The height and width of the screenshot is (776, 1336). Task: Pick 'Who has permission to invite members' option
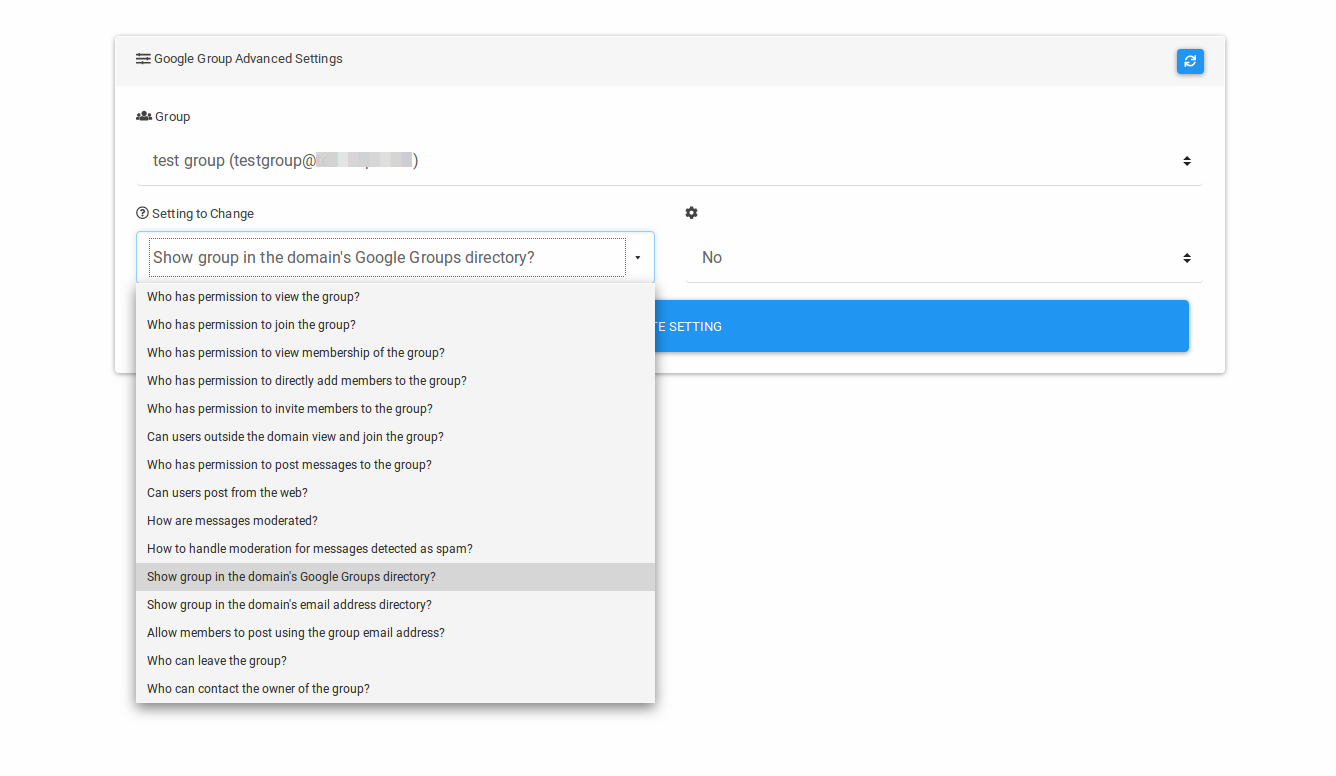[x=395, y=409]
